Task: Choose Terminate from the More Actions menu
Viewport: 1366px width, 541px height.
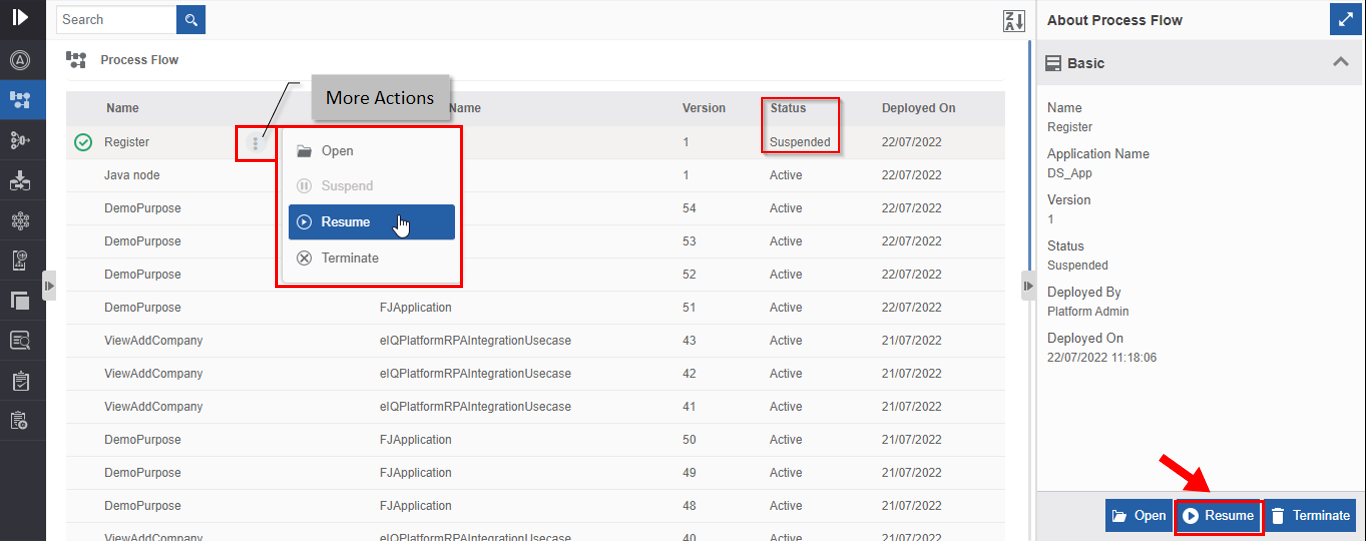Action: [372, 258]
